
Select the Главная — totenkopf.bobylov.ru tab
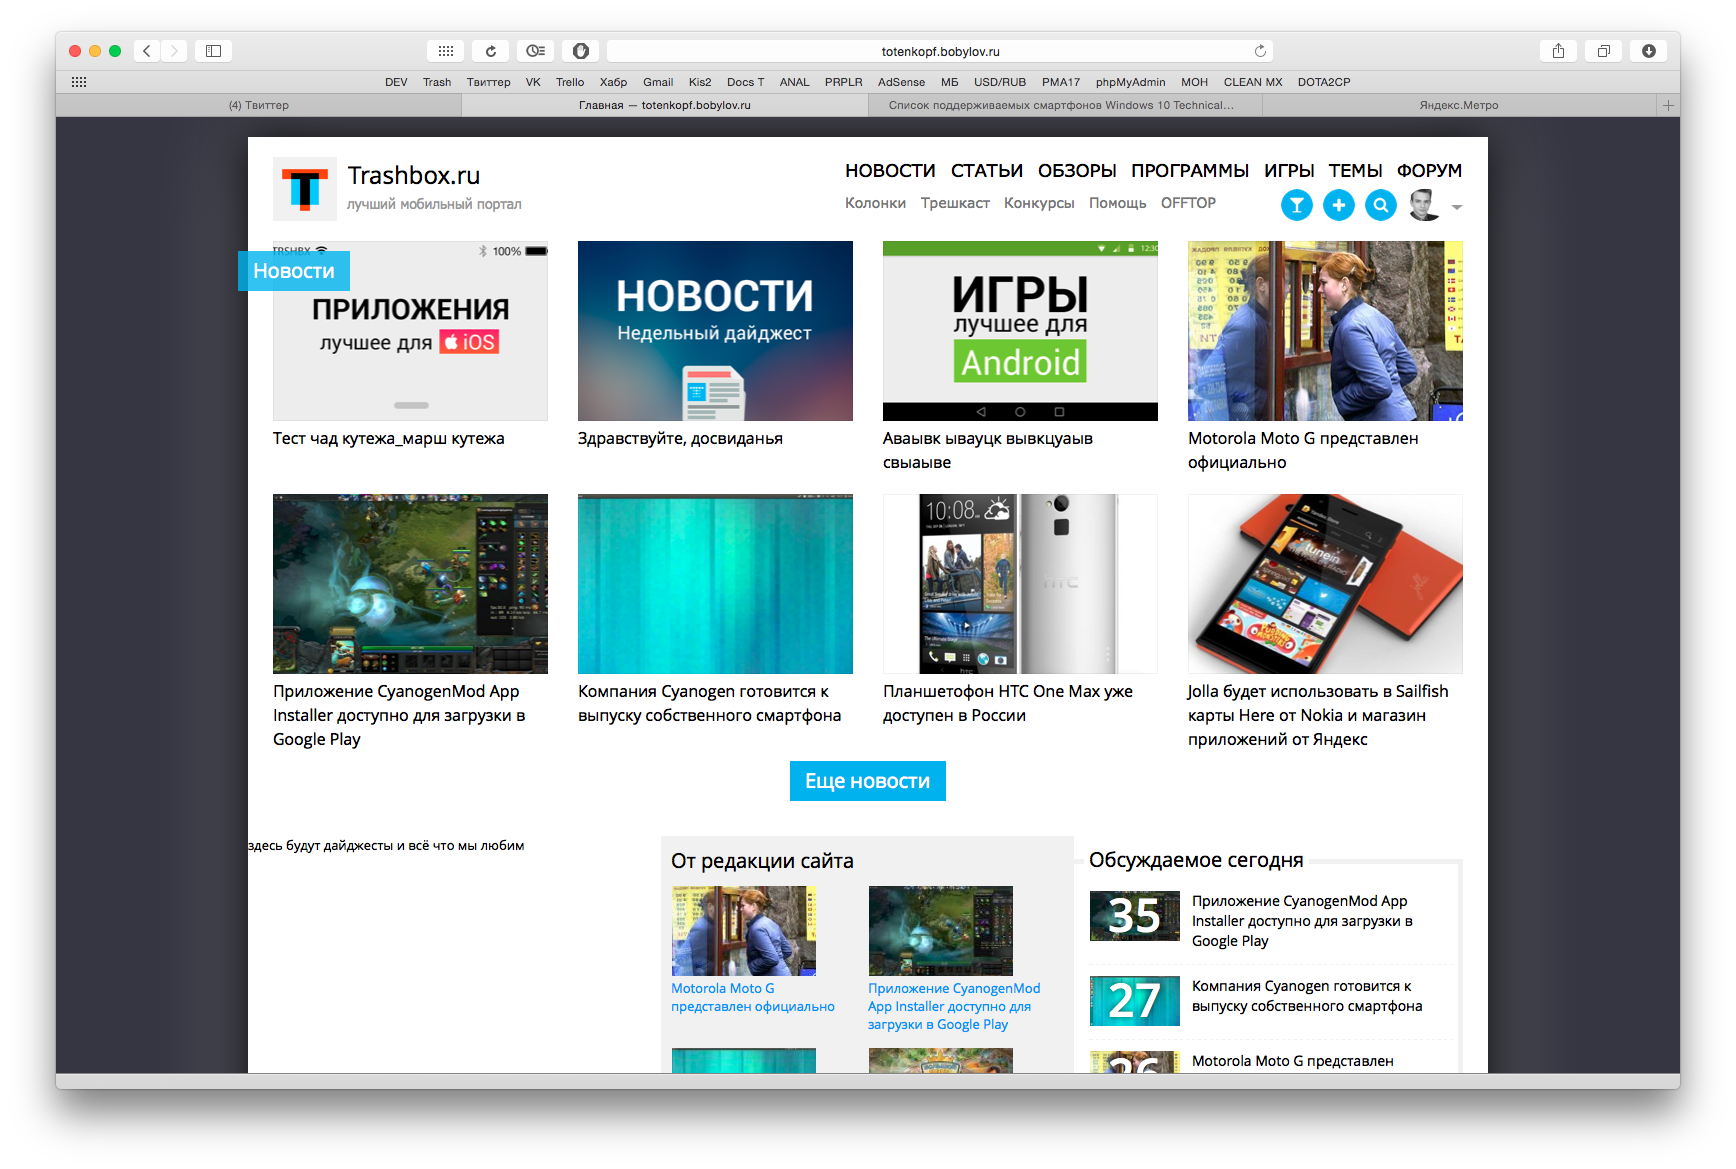coord(665,105)
